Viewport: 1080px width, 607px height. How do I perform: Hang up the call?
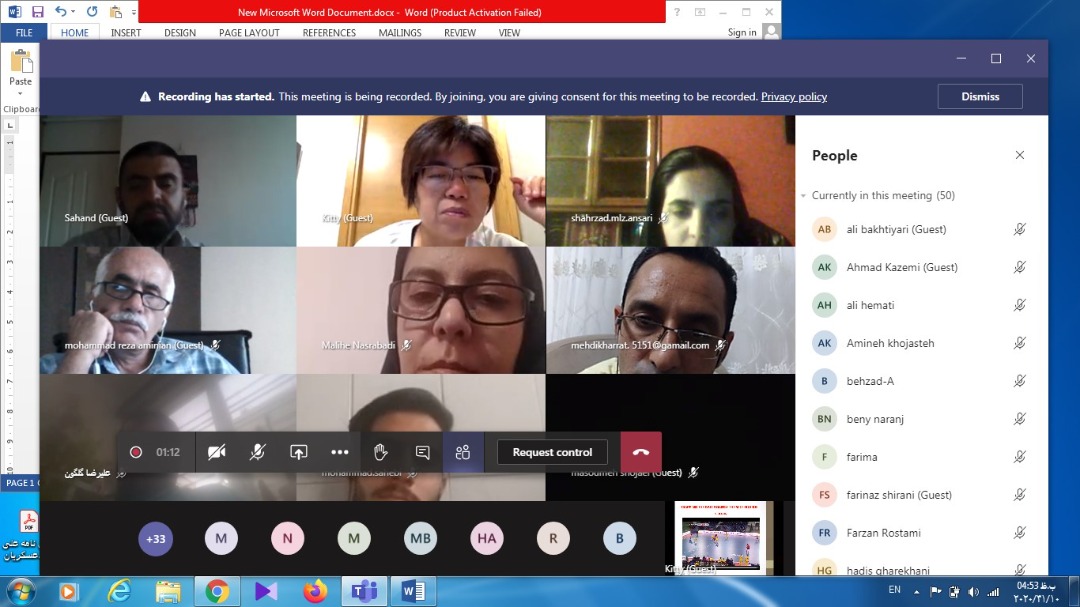(x=641, y=452)
